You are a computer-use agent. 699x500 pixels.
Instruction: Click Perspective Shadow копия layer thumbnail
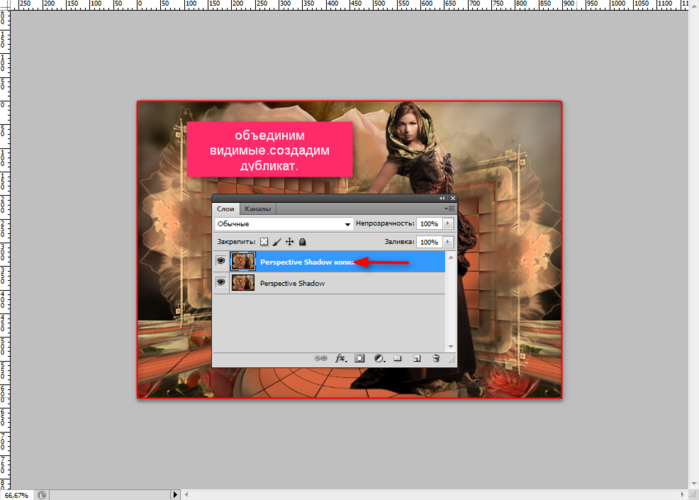(x=243, y=262)
